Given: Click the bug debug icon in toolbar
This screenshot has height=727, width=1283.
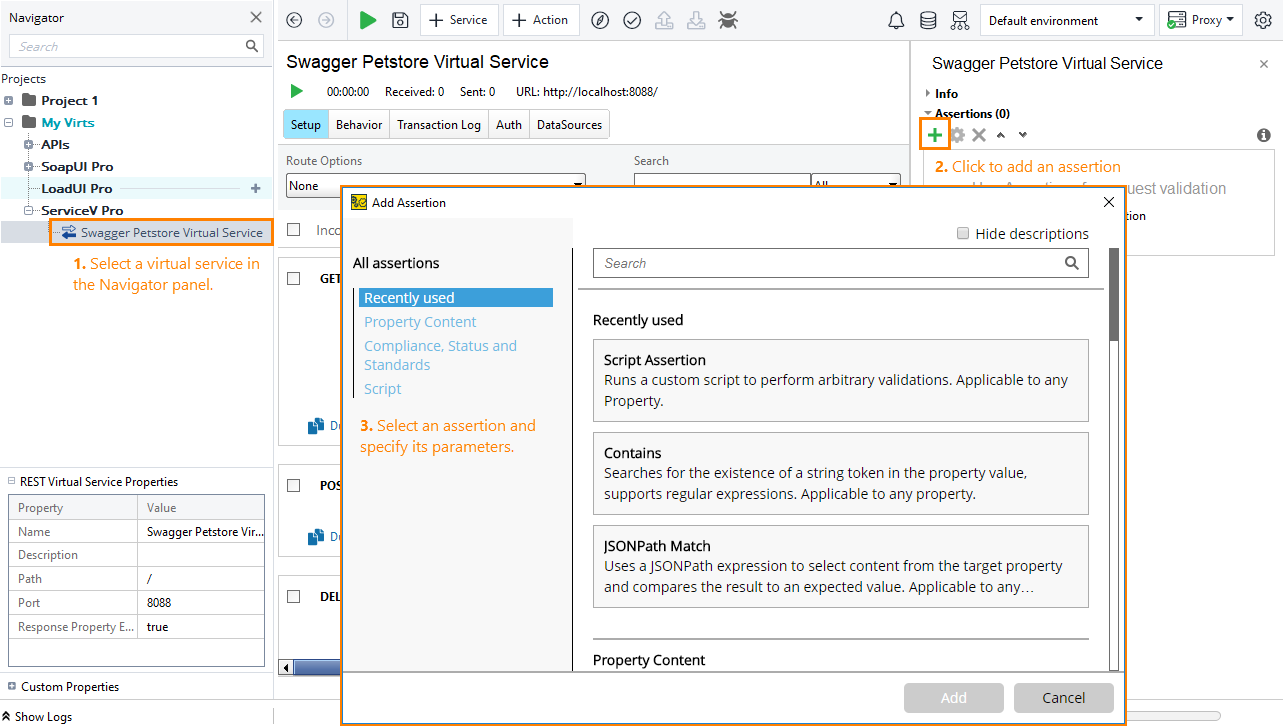Looking at the screenshot, I should tap(729, 20).
